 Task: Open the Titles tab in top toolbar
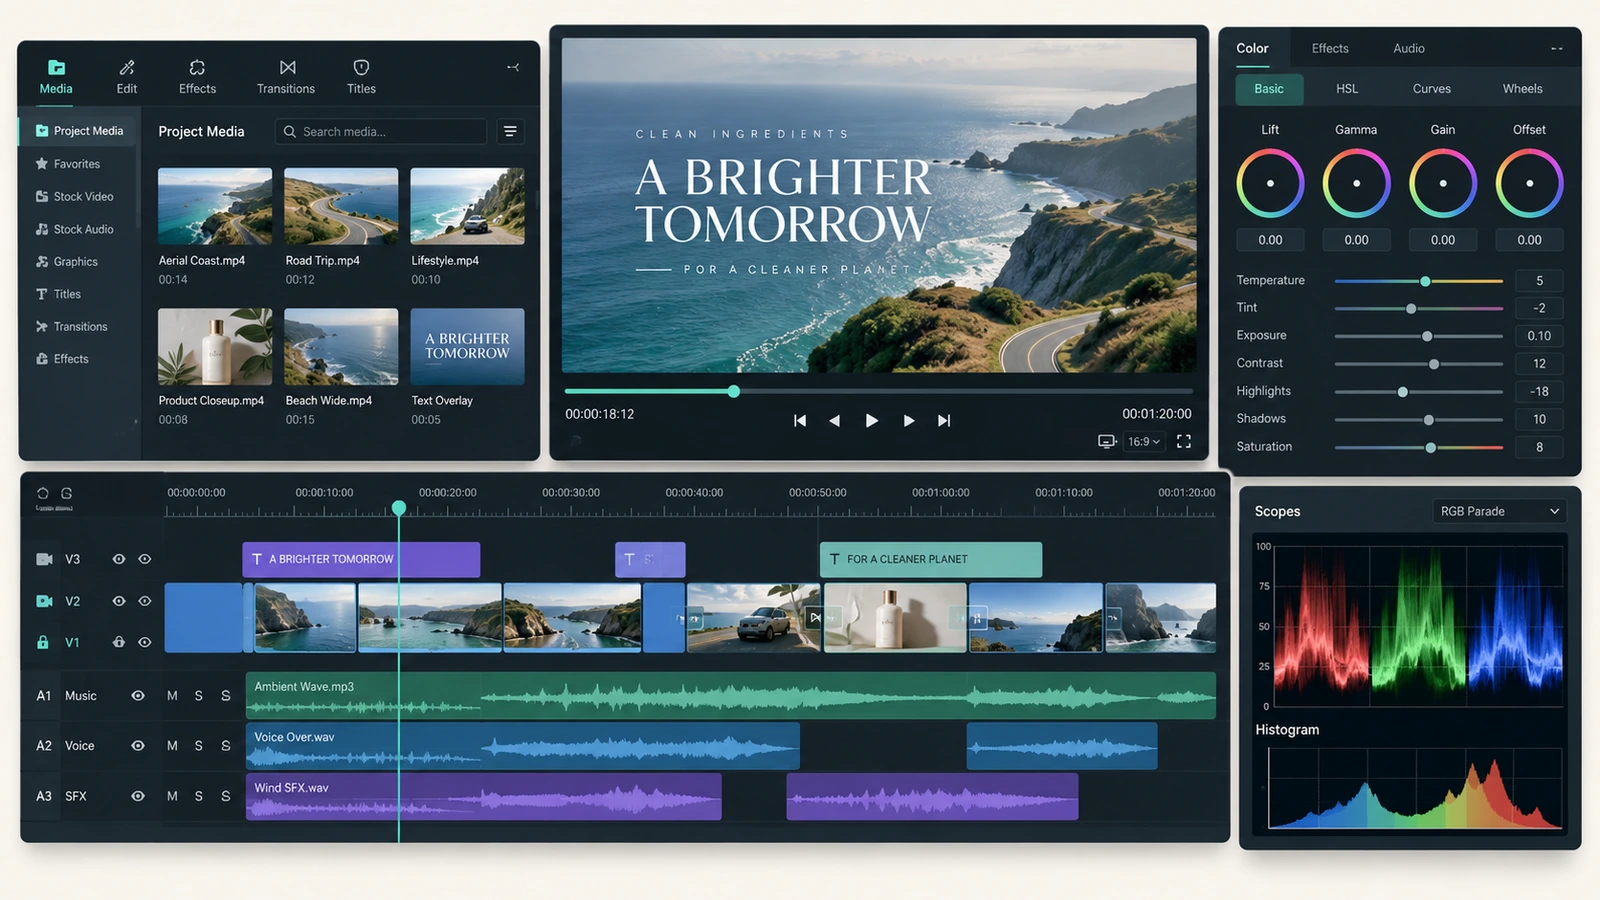pyautogui.click(x=361, y=77)
